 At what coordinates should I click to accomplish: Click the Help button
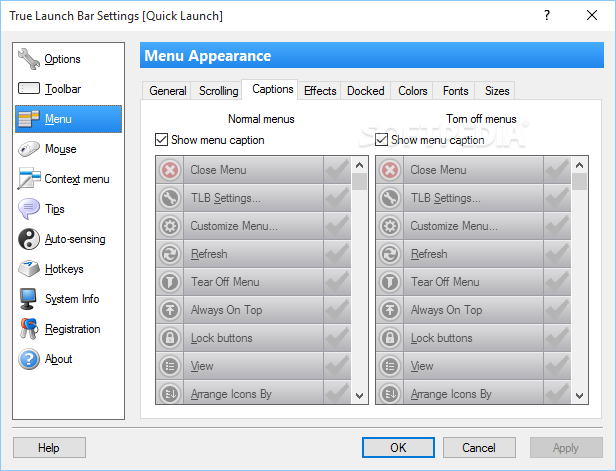coord(49,447)
